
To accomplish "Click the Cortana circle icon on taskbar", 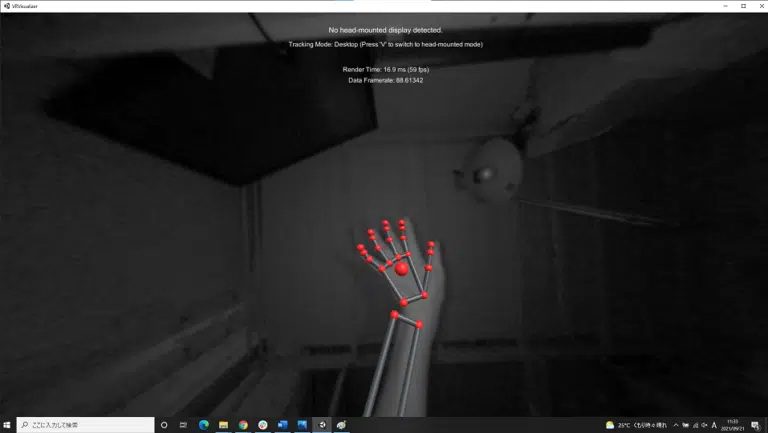I will tap(164, 425).
